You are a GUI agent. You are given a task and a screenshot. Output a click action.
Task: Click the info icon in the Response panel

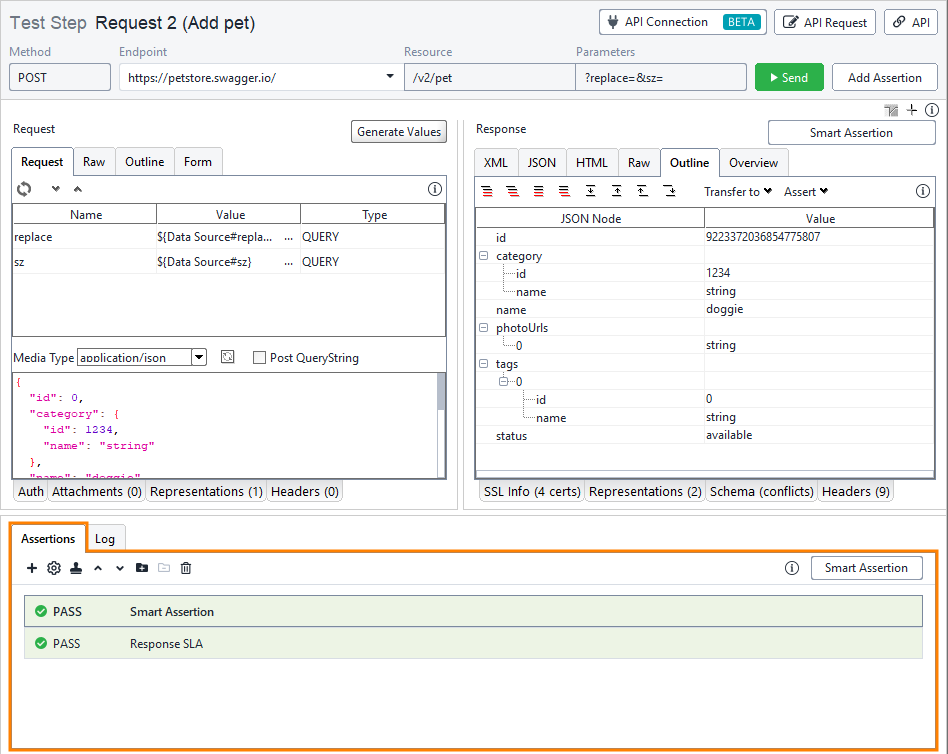pyautogui.click(x=922, y=191)
